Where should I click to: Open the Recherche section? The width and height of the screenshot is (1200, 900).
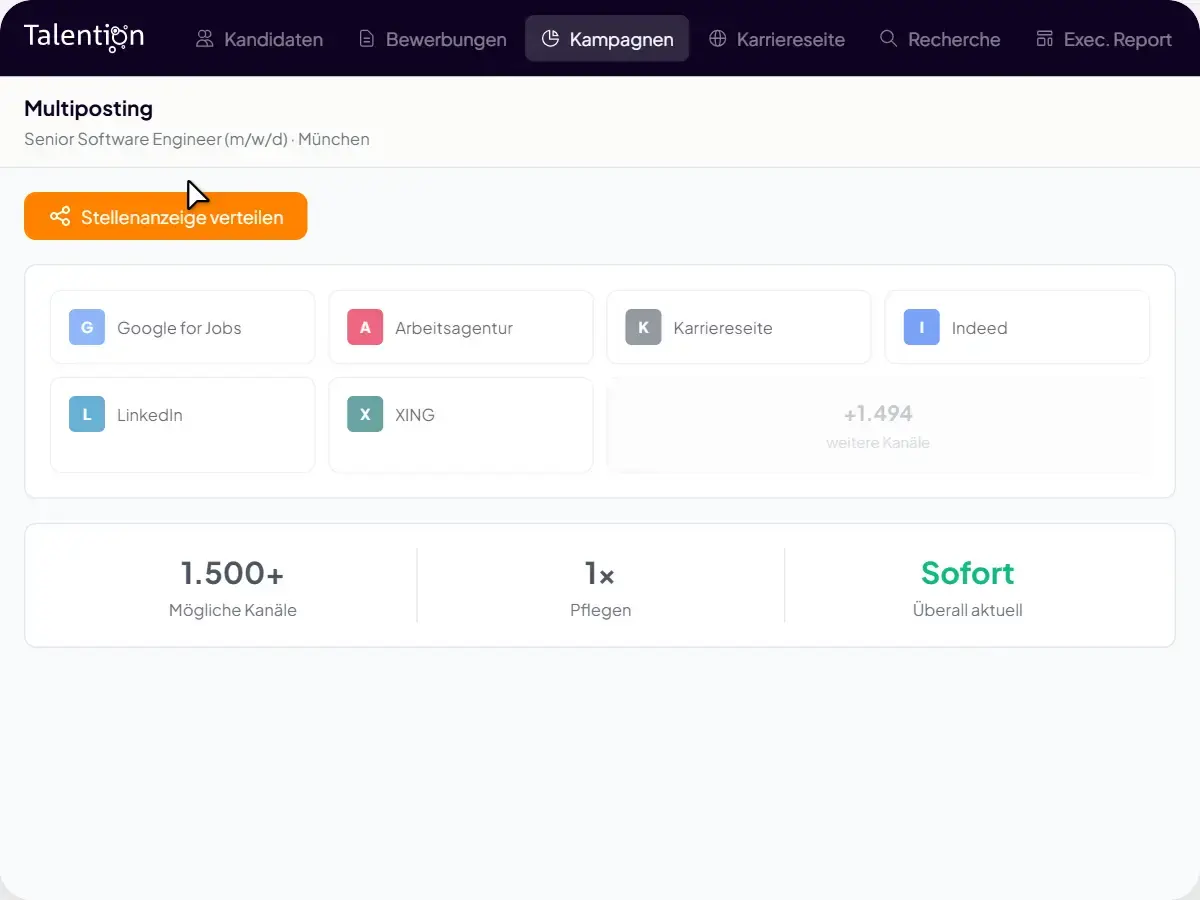click(940, 38)
